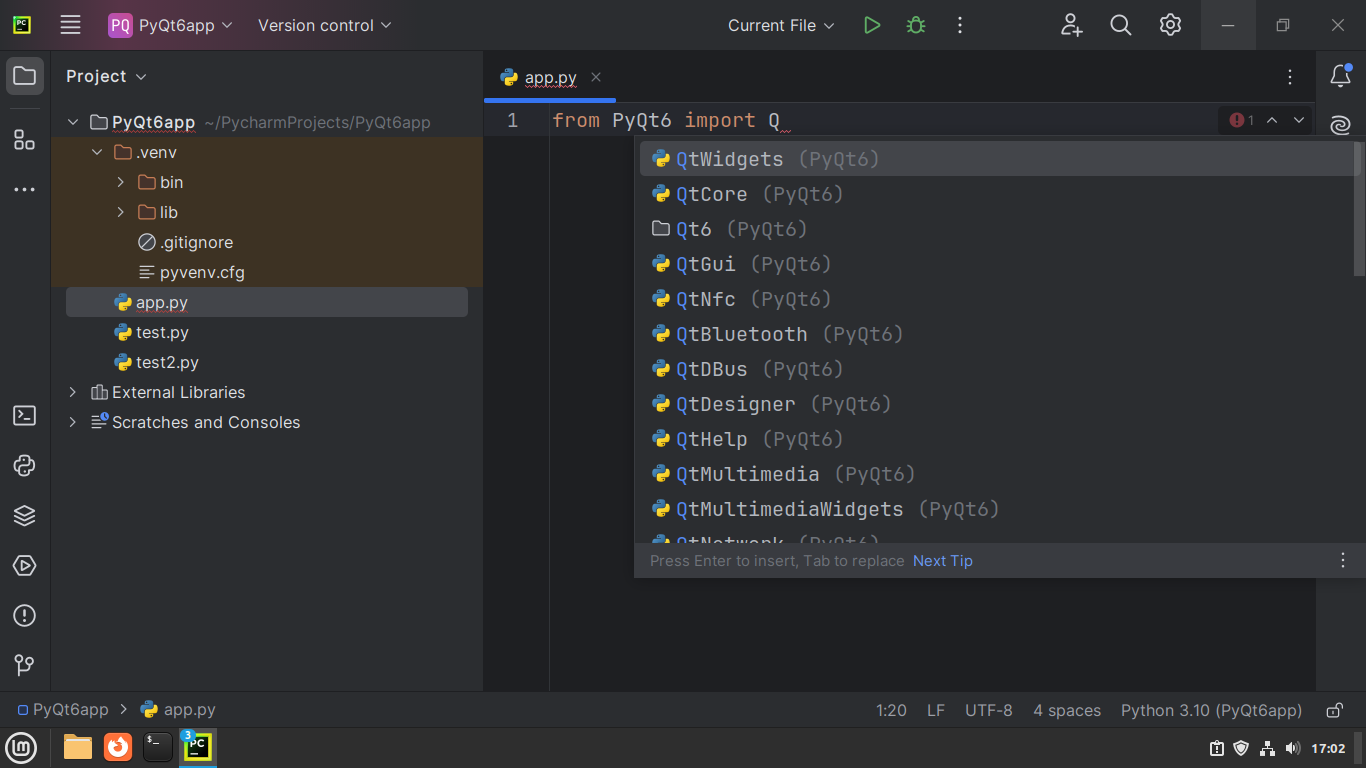The width and height of the screenshot is (1366, 768).
Task: Open editor tab options menu
Action: [x=1290, y=77]
